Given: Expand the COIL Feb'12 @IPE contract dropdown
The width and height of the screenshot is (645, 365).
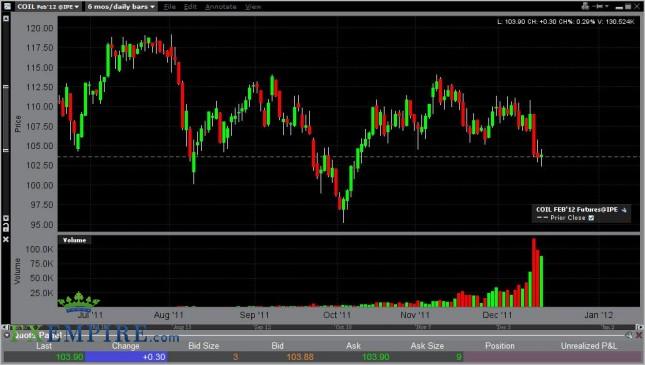Looking at the screenshot, I should (48, 7).
